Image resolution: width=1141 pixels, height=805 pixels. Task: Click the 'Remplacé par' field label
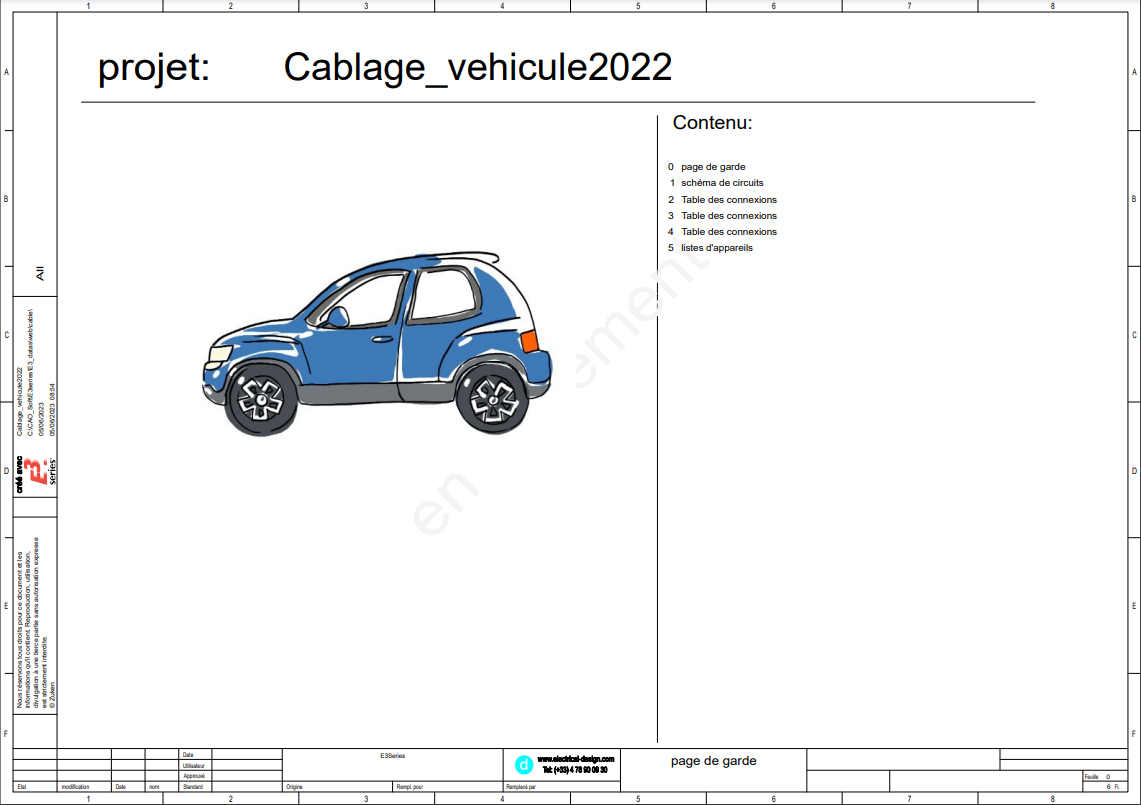521,787
